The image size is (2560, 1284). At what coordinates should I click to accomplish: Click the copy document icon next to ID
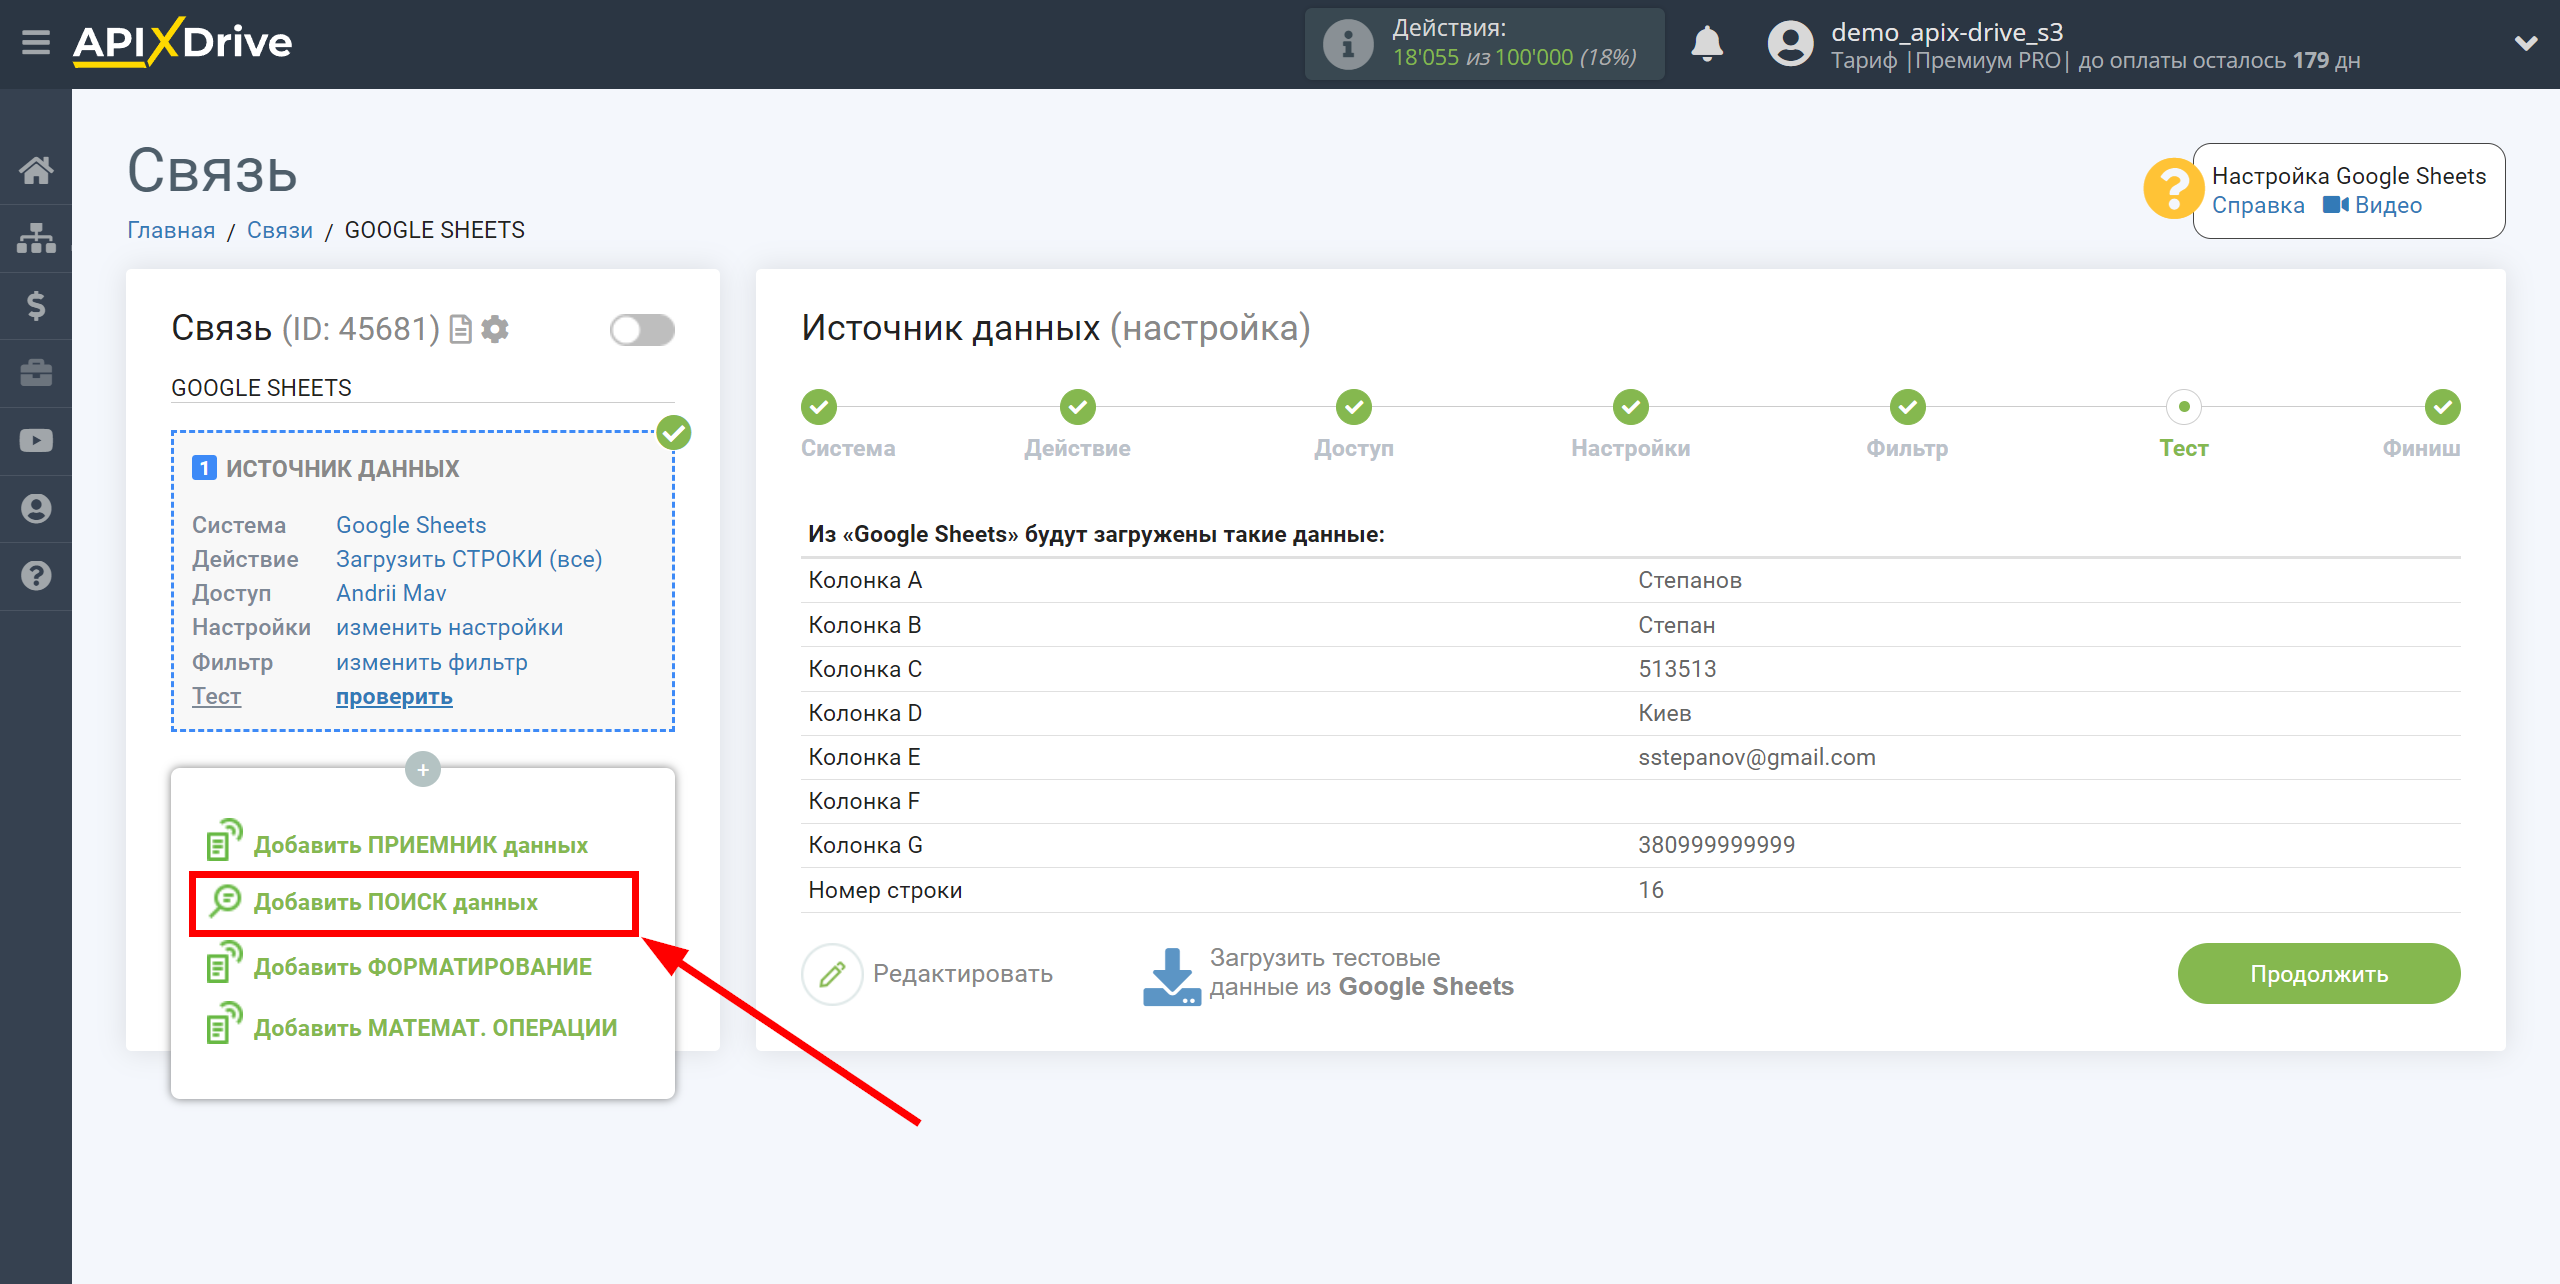tap(461, 329)
